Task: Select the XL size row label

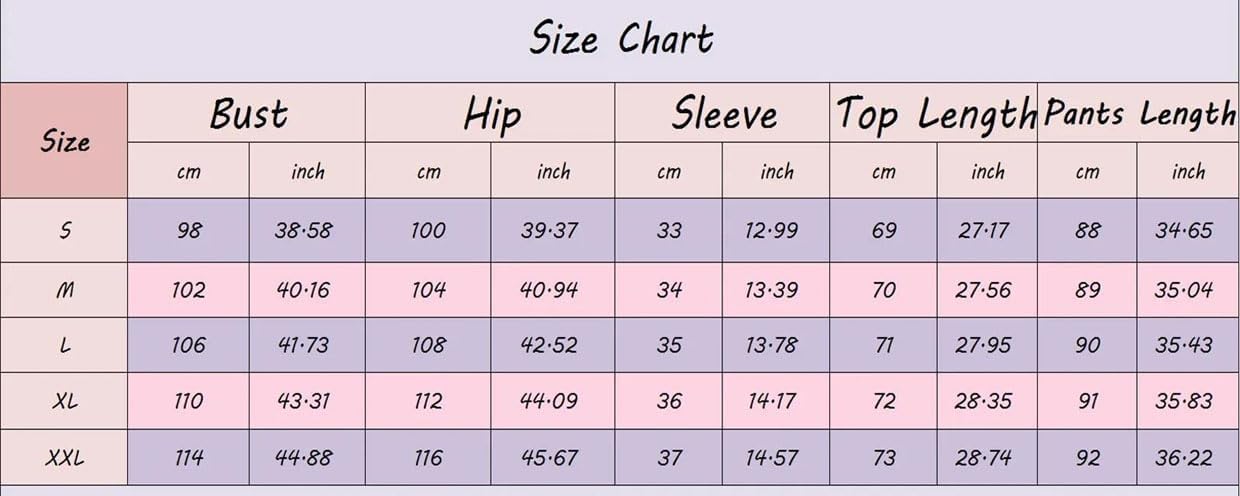Action: [64, 401]
